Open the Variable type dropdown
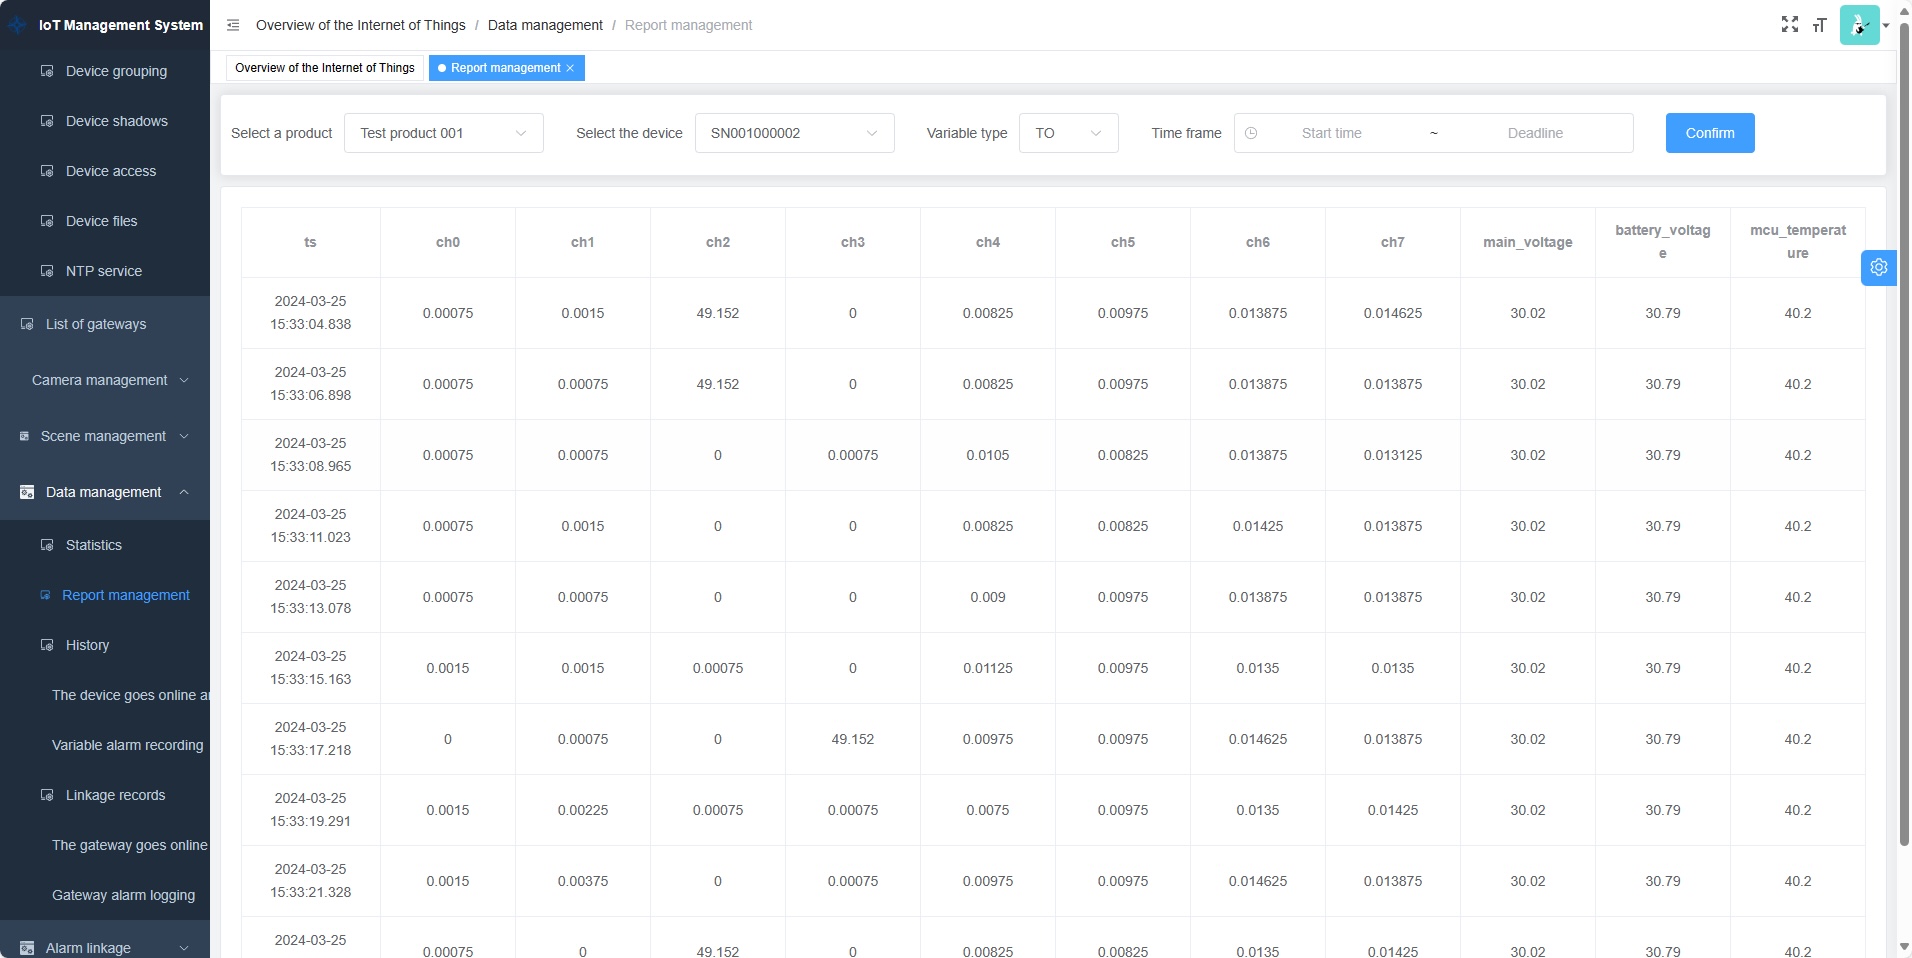The image size is (1912, 958). coord(1068,133)
